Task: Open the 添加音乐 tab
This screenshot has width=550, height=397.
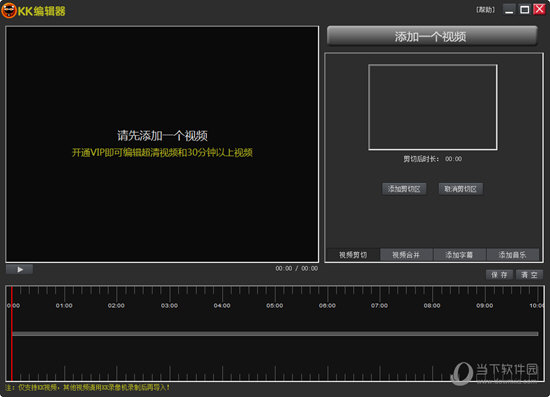Action: (x=512, y=255)
